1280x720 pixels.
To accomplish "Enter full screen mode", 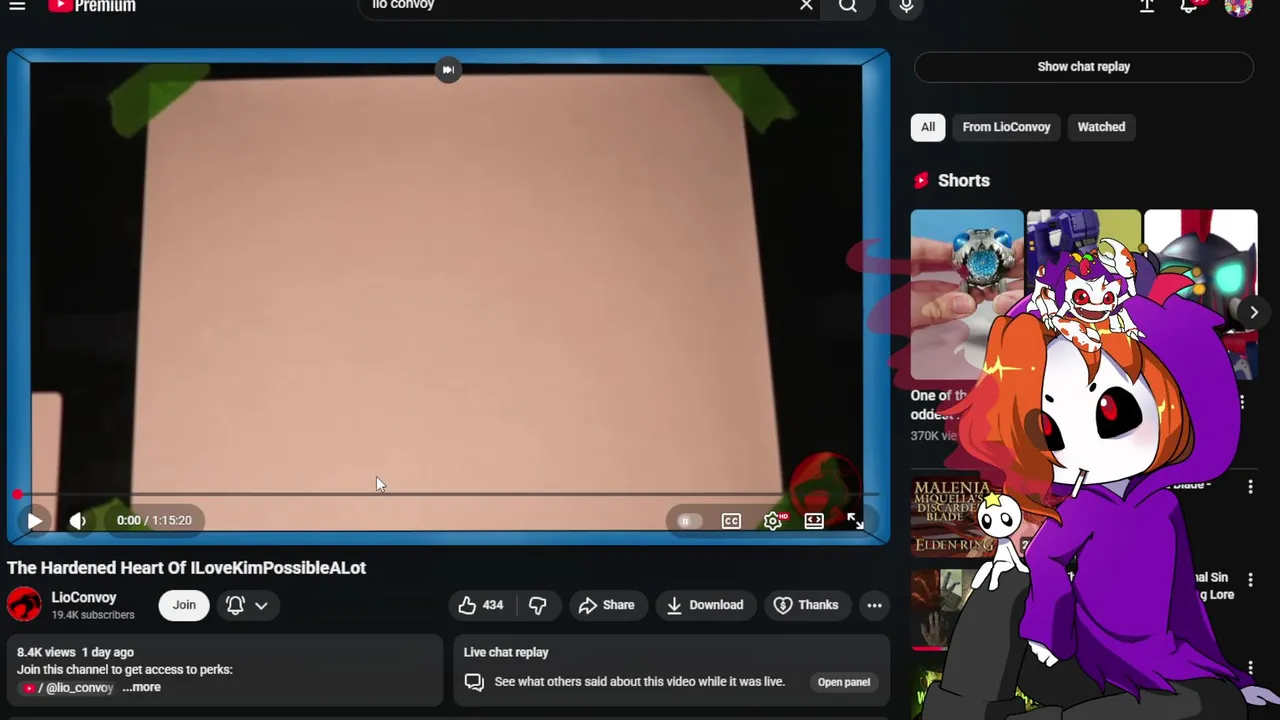I will (855, 521).
